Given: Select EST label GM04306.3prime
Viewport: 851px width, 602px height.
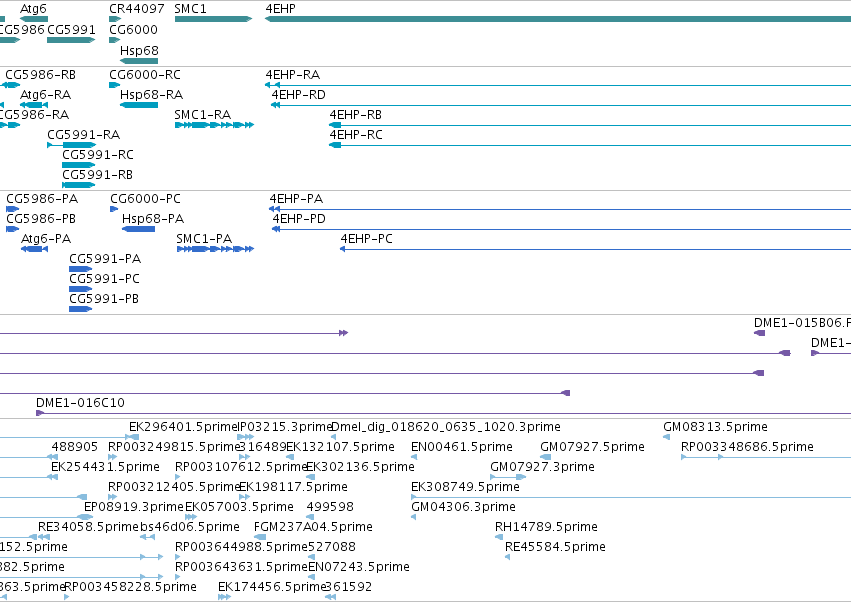Looking at the screenshot, I should pos(463,507).
